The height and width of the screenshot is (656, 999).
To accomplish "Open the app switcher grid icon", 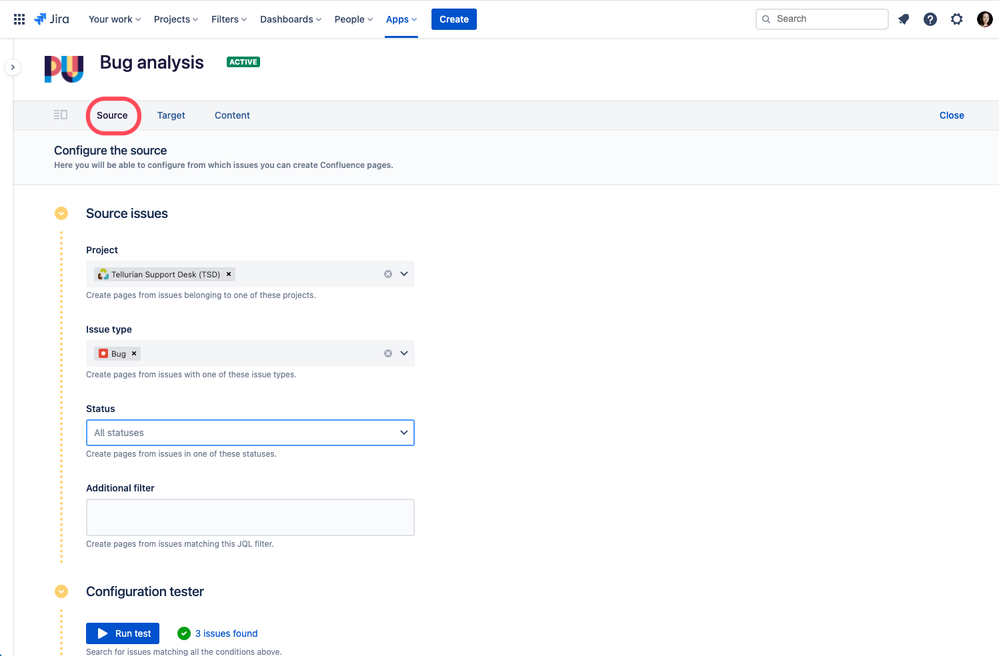I will 18,18.
